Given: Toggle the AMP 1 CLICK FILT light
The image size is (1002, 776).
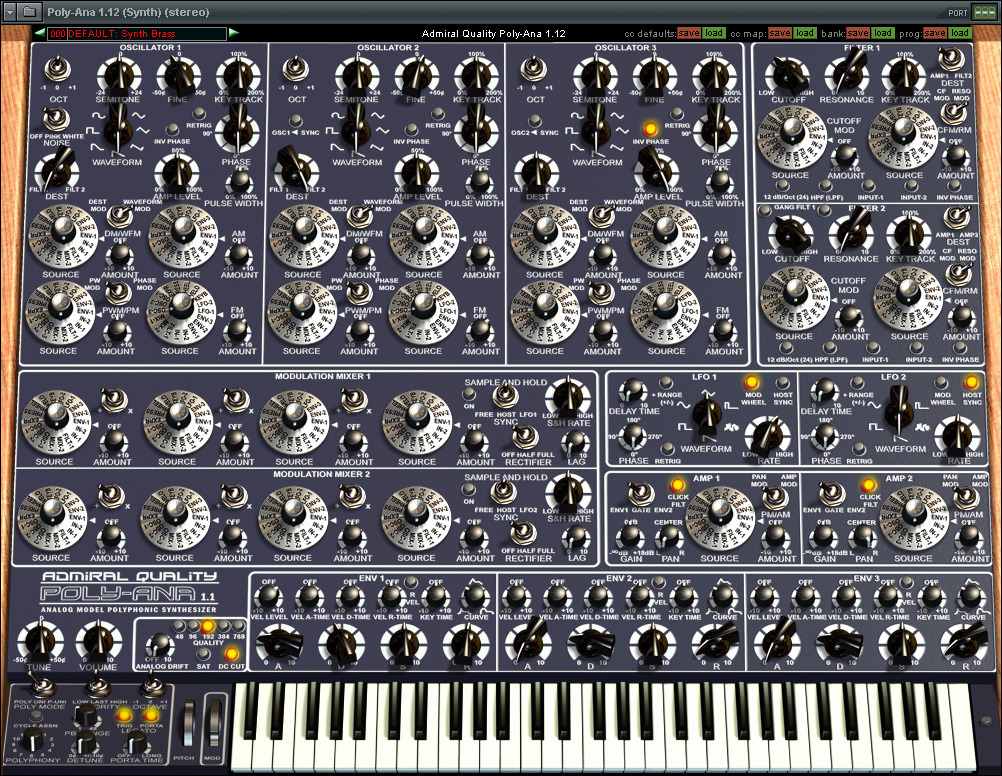Looking at the screenshot, I should 677,485.
